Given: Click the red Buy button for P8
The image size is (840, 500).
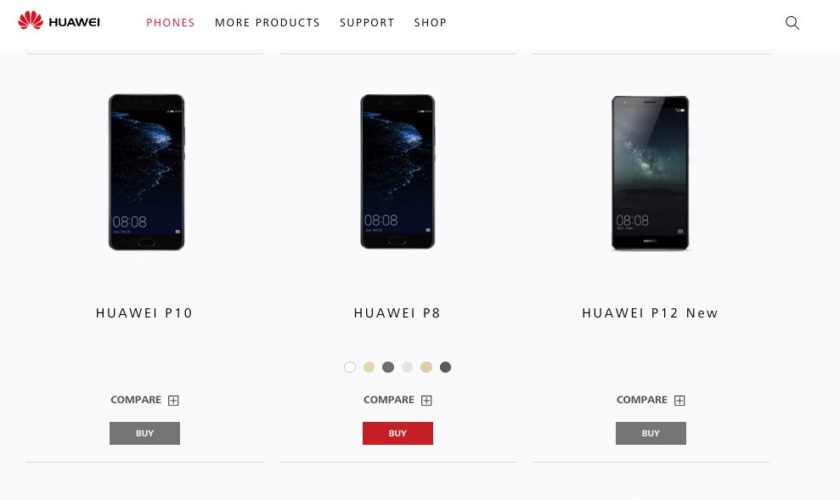Looking at the screenshot, I should [x=398, y=433].
